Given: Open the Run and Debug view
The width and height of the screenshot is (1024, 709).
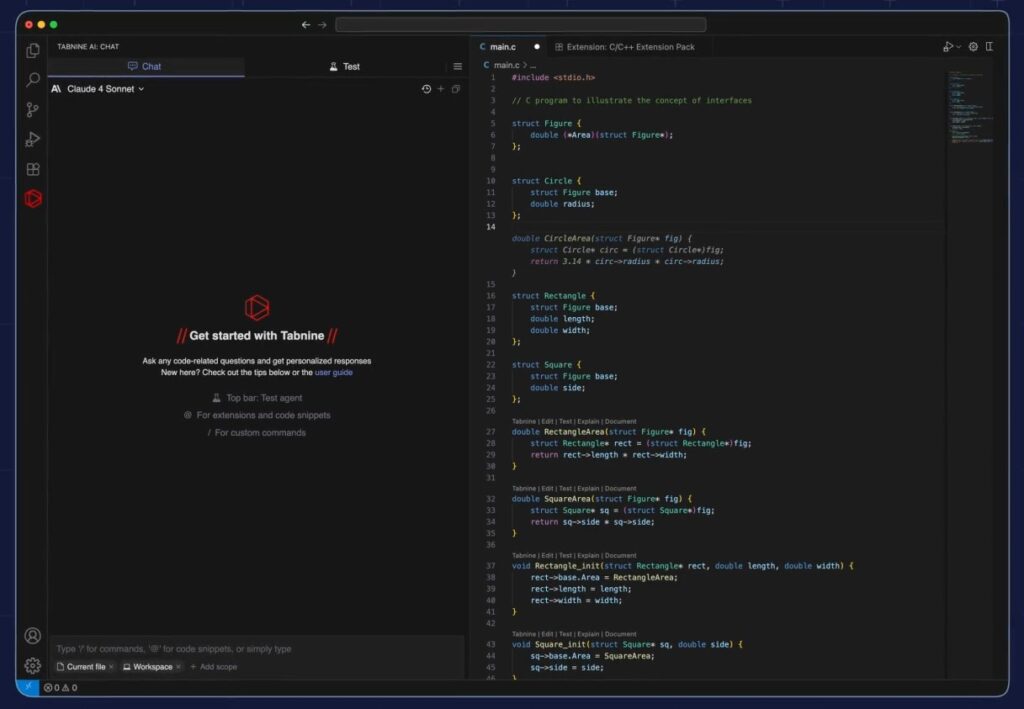Looking at the screenshot, I should (33, 139).
